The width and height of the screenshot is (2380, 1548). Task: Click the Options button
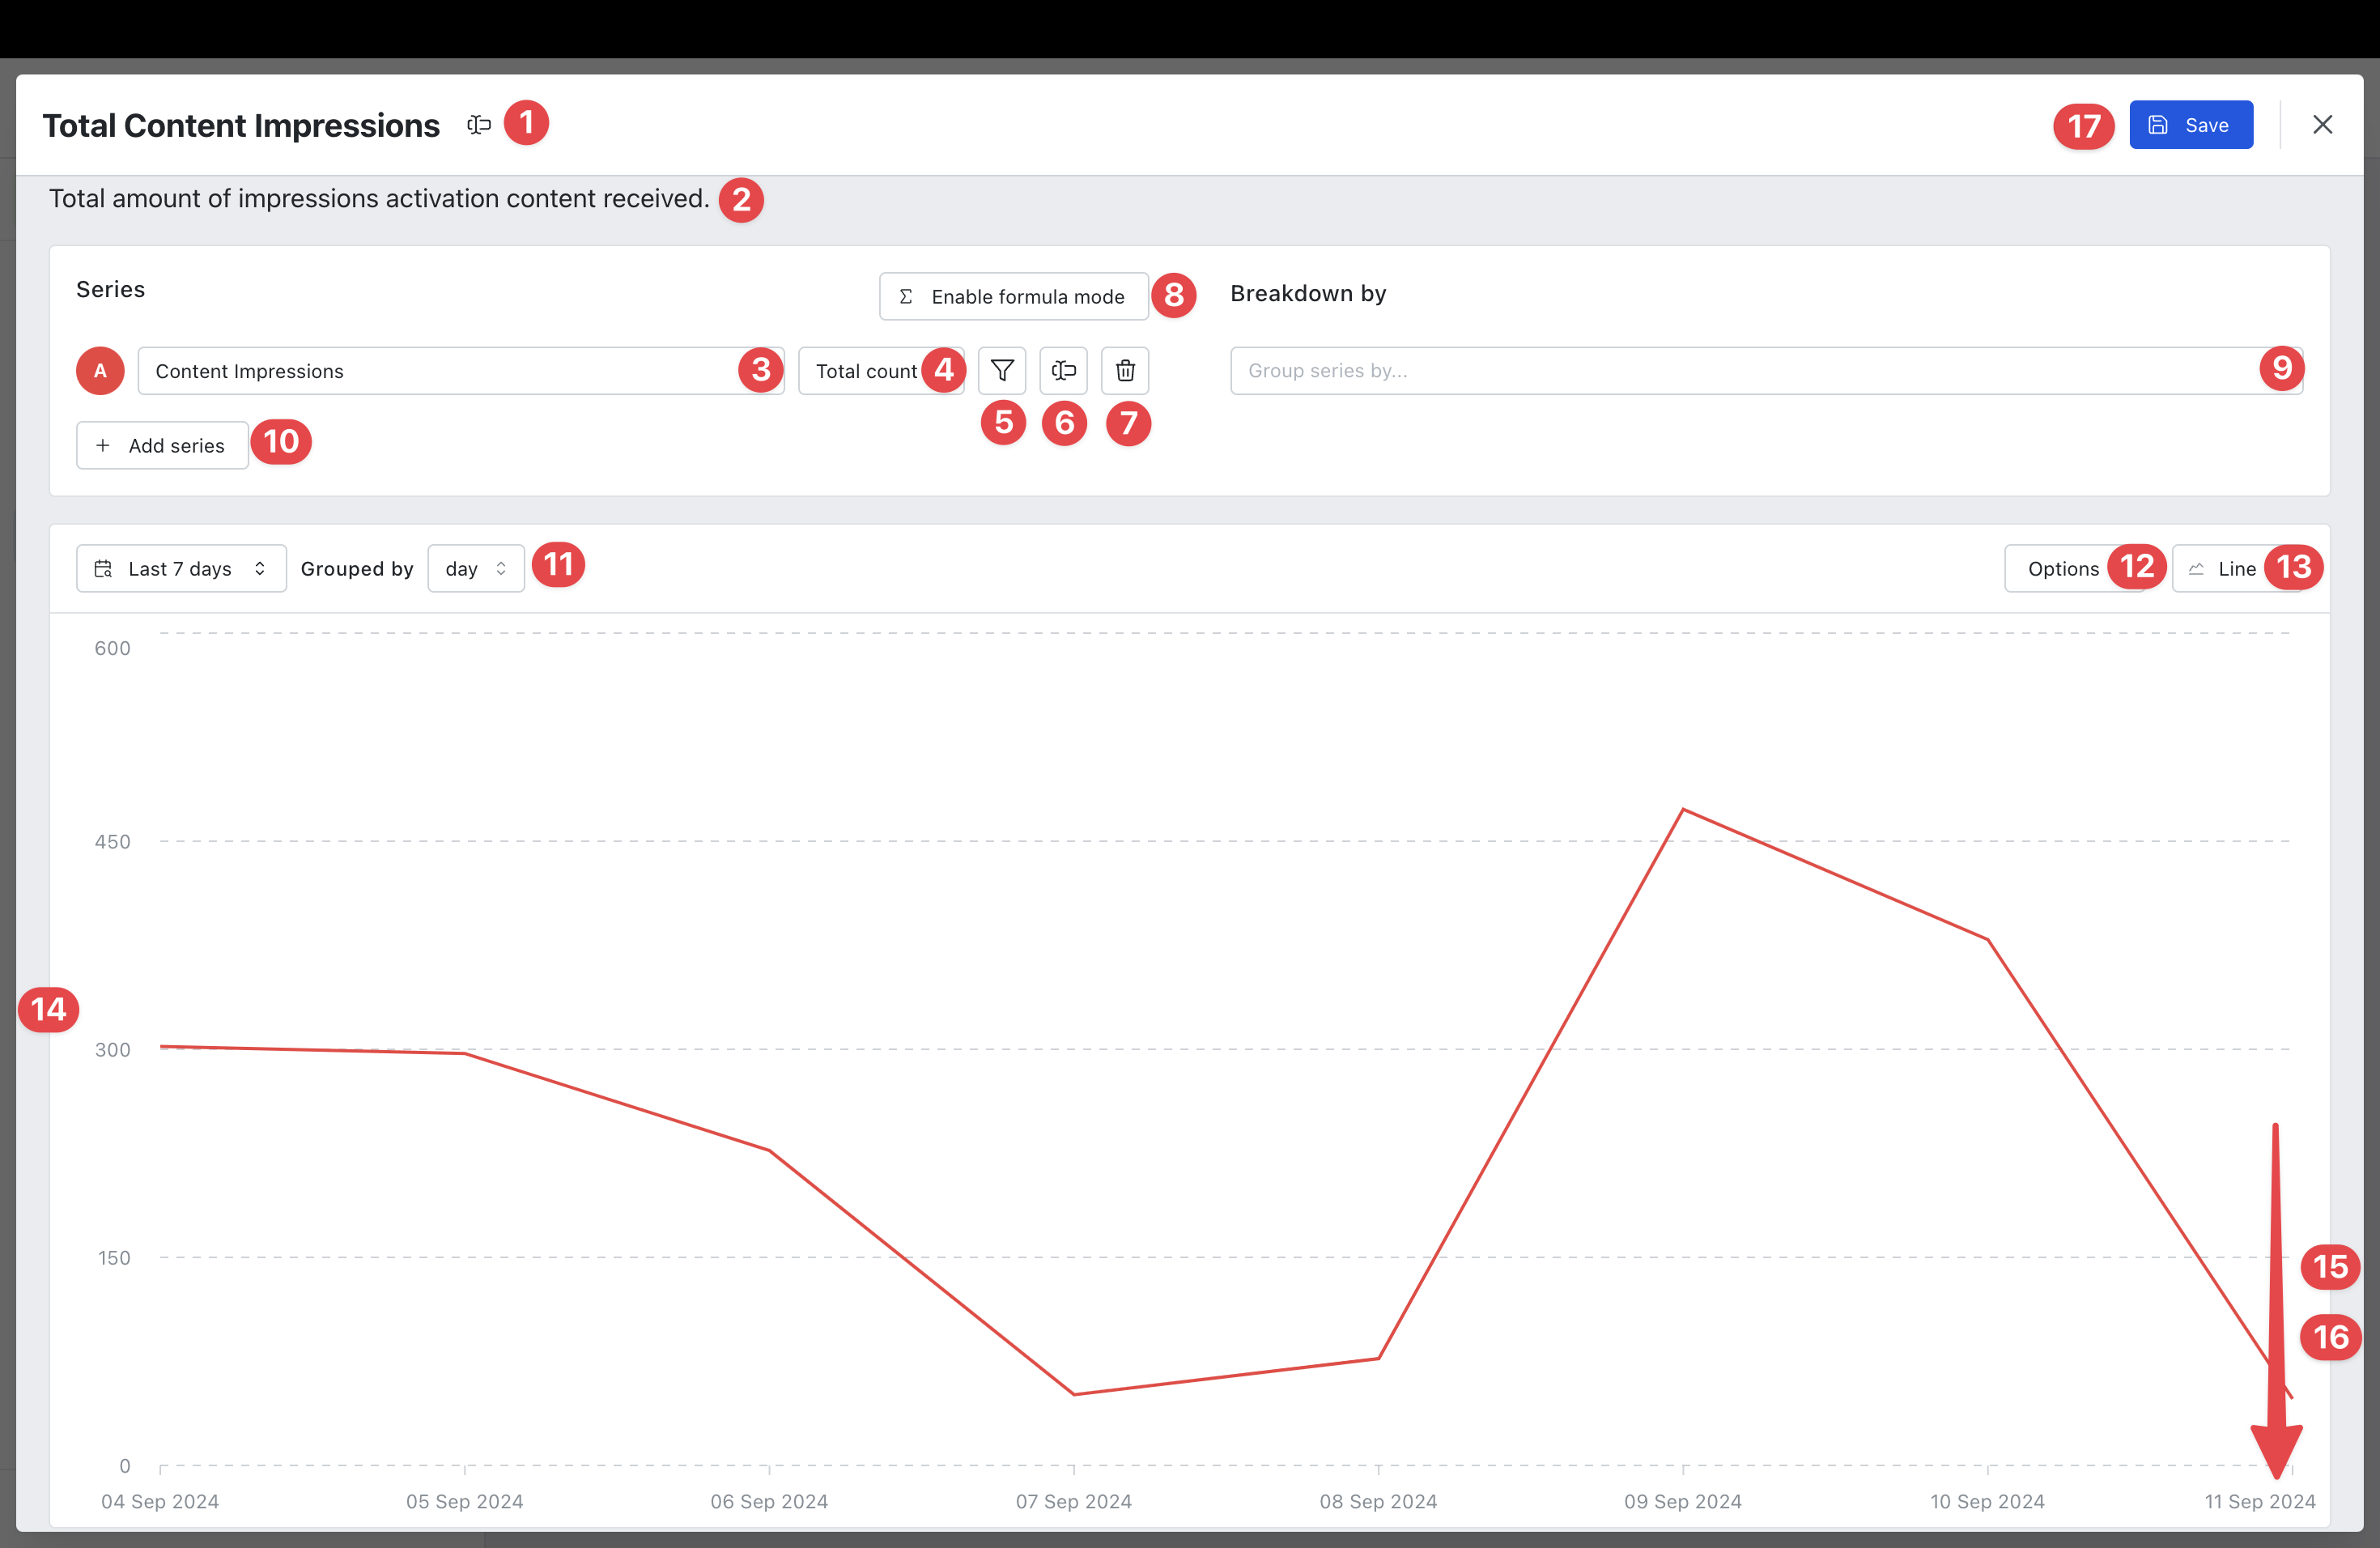coord(2062,569)
